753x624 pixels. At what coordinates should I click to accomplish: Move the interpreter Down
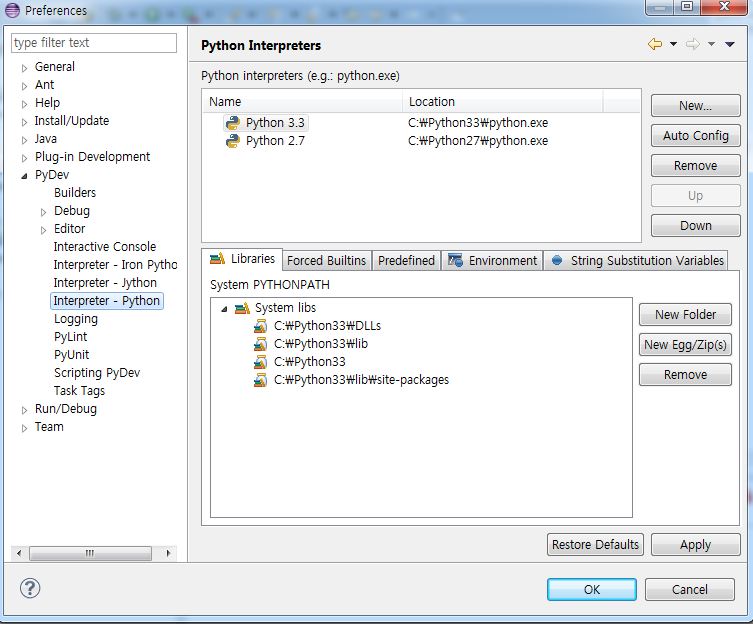click(695, 225)
